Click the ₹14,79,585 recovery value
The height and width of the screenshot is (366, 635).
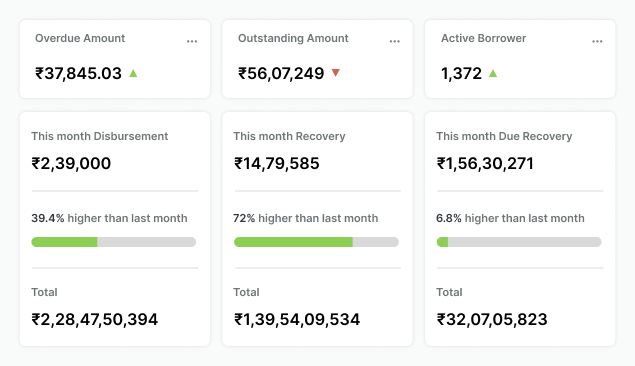pyautogui.click(x=277, y=164)
